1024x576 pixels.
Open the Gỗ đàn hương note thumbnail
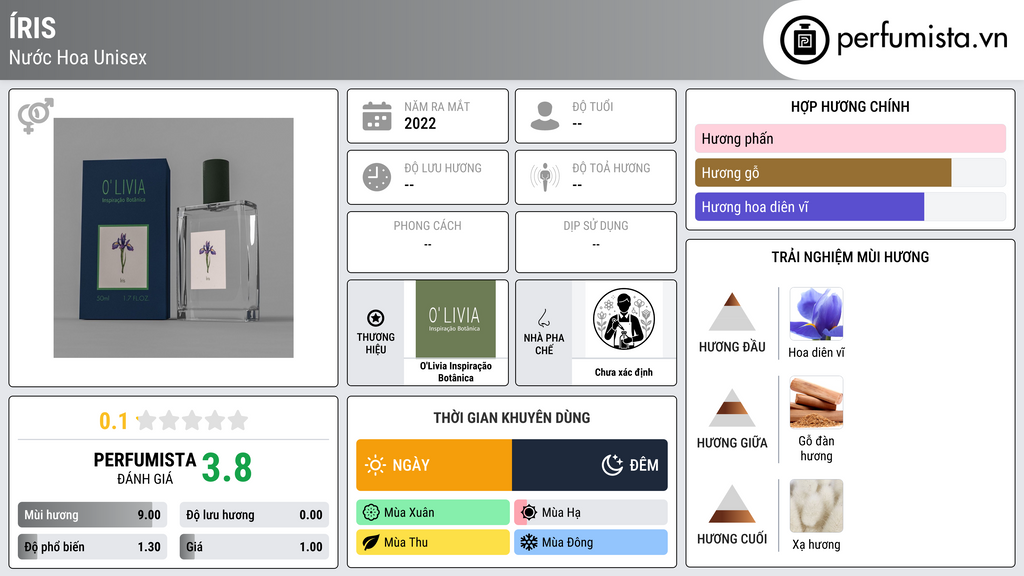(816, 402)
